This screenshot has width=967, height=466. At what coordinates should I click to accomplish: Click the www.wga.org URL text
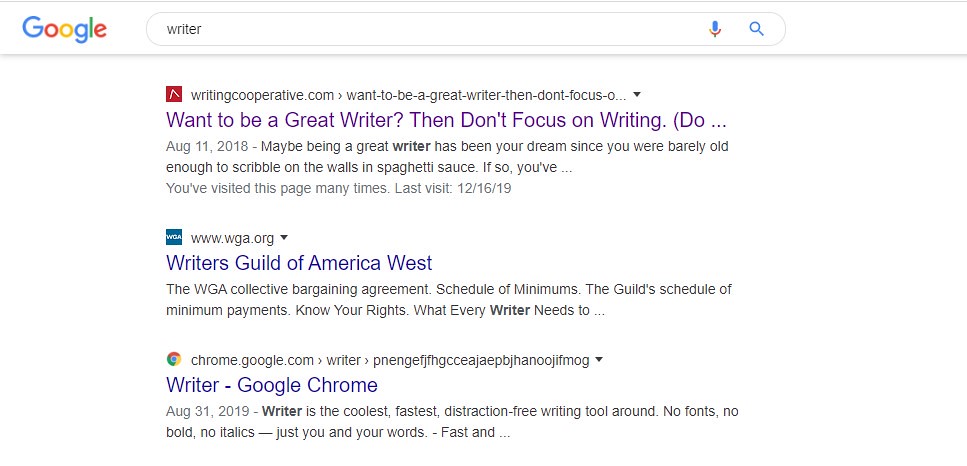[232, 239]
